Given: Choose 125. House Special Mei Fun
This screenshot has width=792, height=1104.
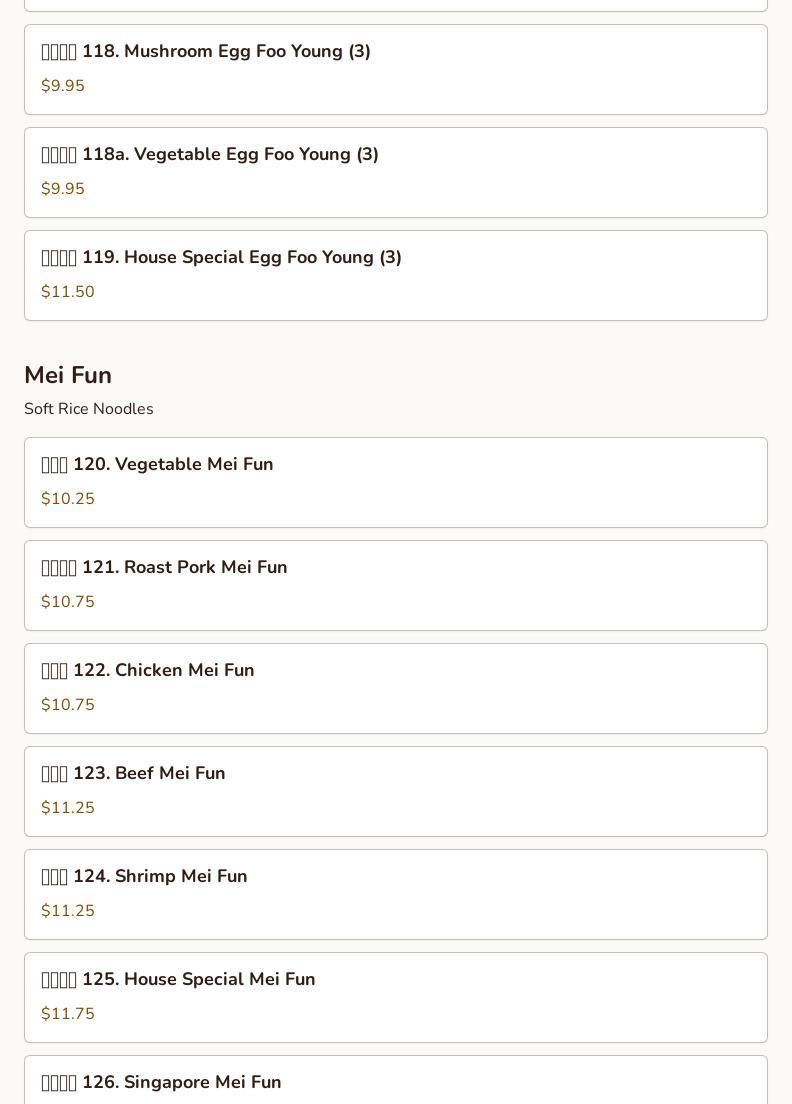Looking at the screenshot, I should pyautogui.click(x=396, y=997).
